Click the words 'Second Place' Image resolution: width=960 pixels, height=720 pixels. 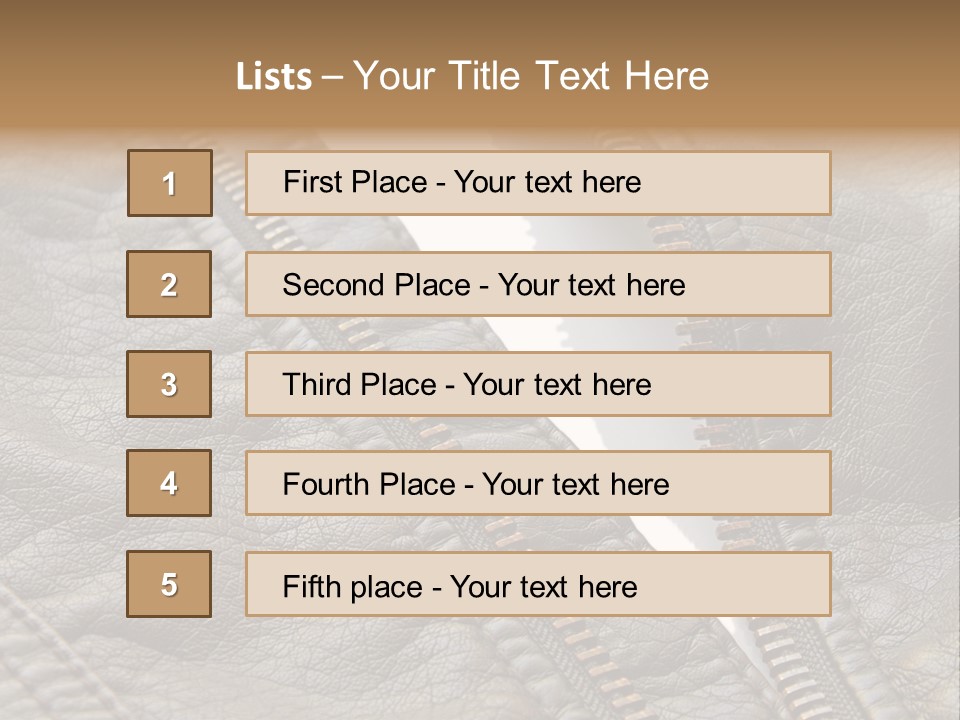pyautogui.click(x=377, y=285)
